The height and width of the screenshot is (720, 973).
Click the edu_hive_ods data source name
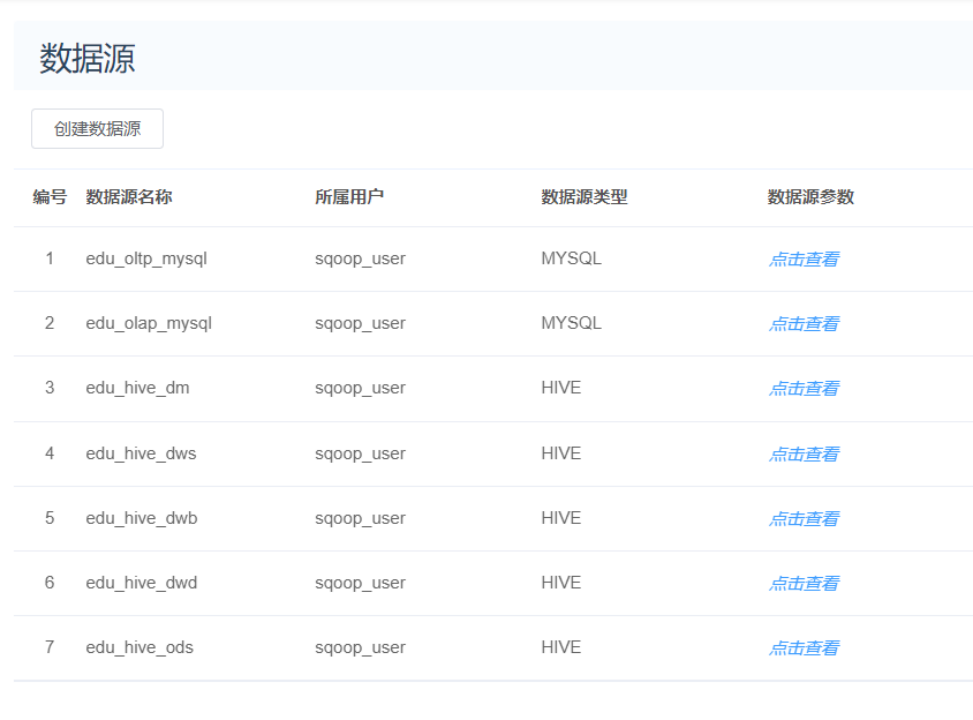tap(139, 647)
